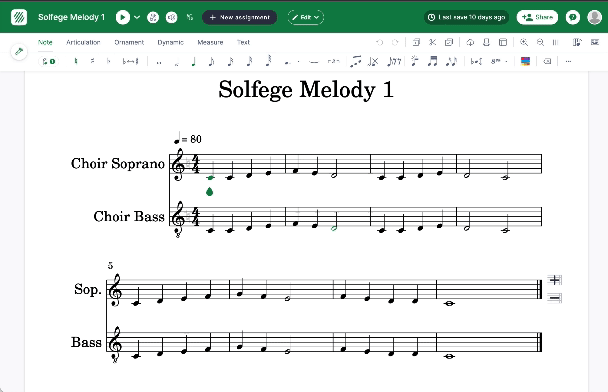Expand playback options chevron next to play

coord(137,17)
